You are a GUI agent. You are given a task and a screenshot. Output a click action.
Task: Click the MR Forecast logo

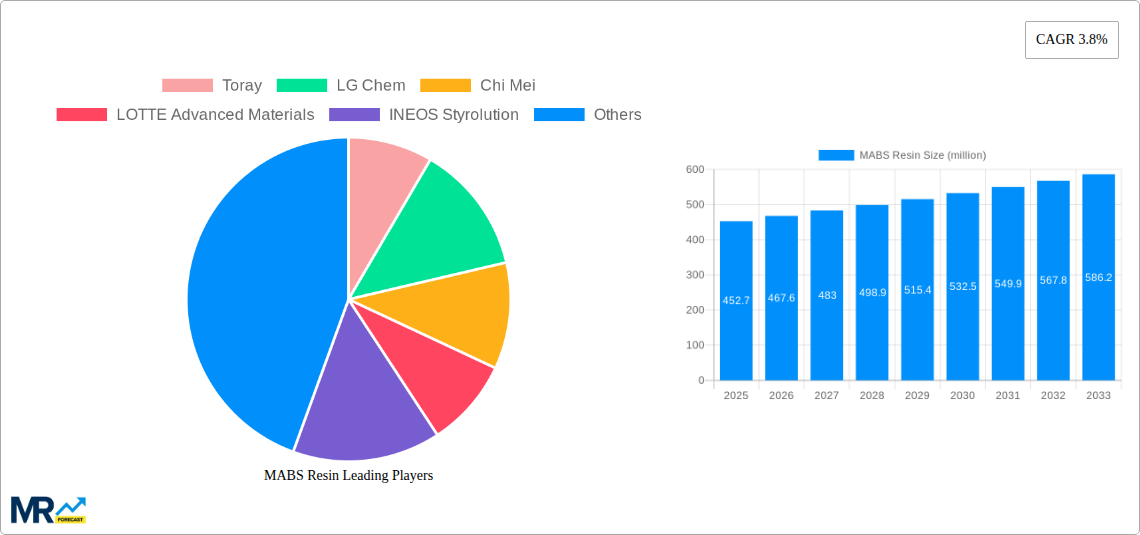pos(48,510)
